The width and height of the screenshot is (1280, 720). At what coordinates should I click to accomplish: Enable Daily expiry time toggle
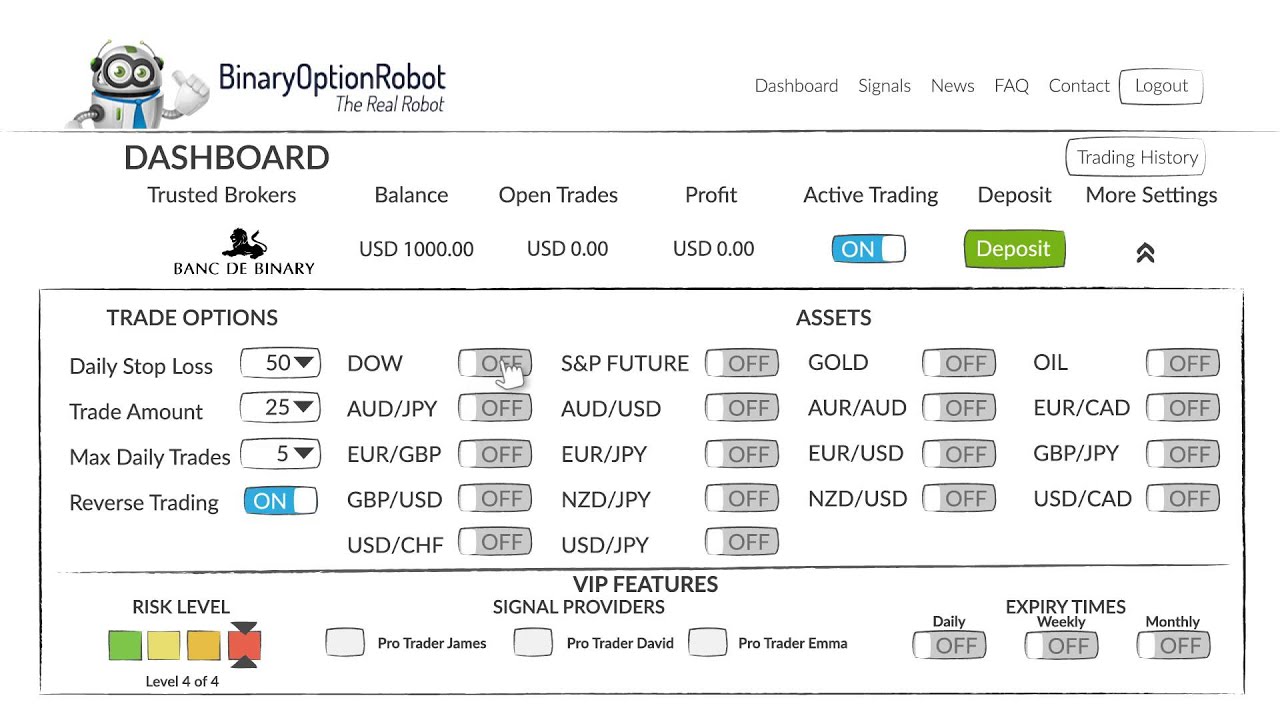[949, 645]
